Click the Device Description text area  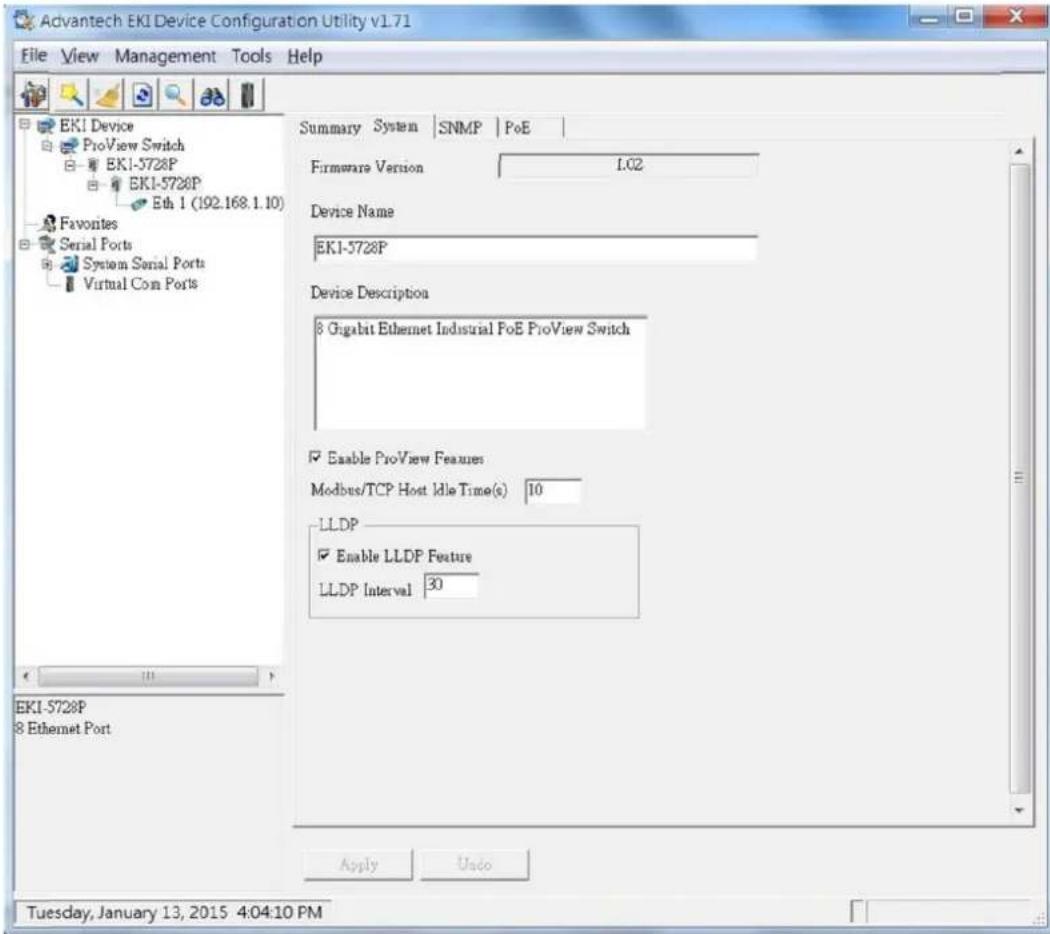click(480, 372)
